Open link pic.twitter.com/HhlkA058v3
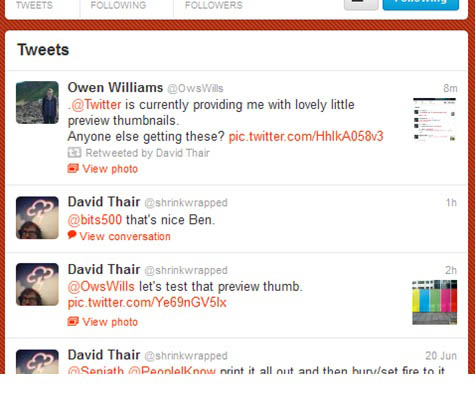The width and height of the screenshot is (476, 406). click(x=306, y=136)
